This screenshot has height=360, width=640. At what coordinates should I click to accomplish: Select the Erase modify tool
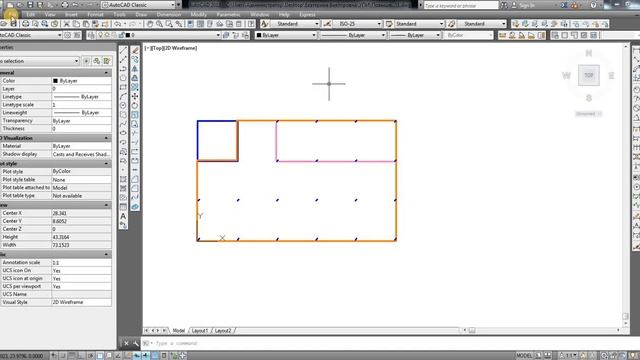pyautogui.click(x=135, y=51)
